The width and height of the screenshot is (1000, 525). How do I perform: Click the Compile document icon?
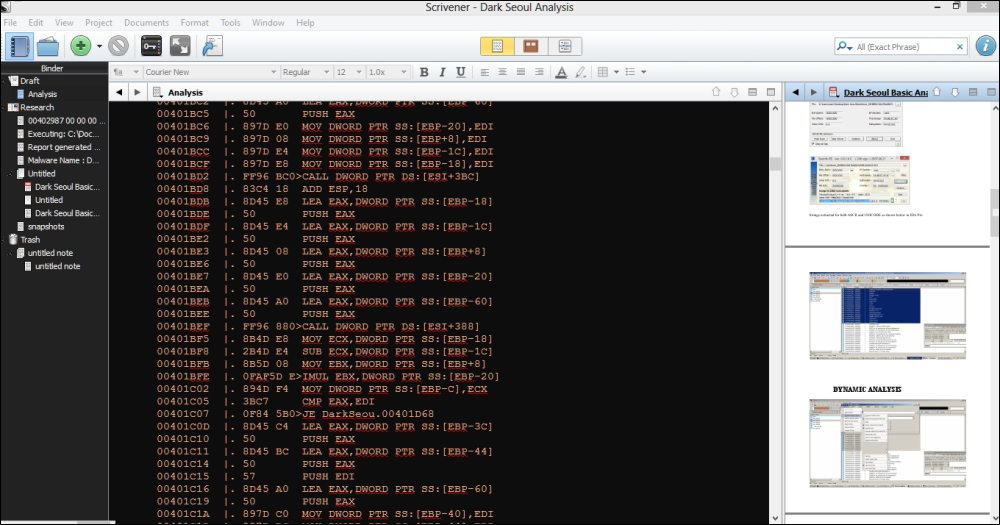[212, 46]
